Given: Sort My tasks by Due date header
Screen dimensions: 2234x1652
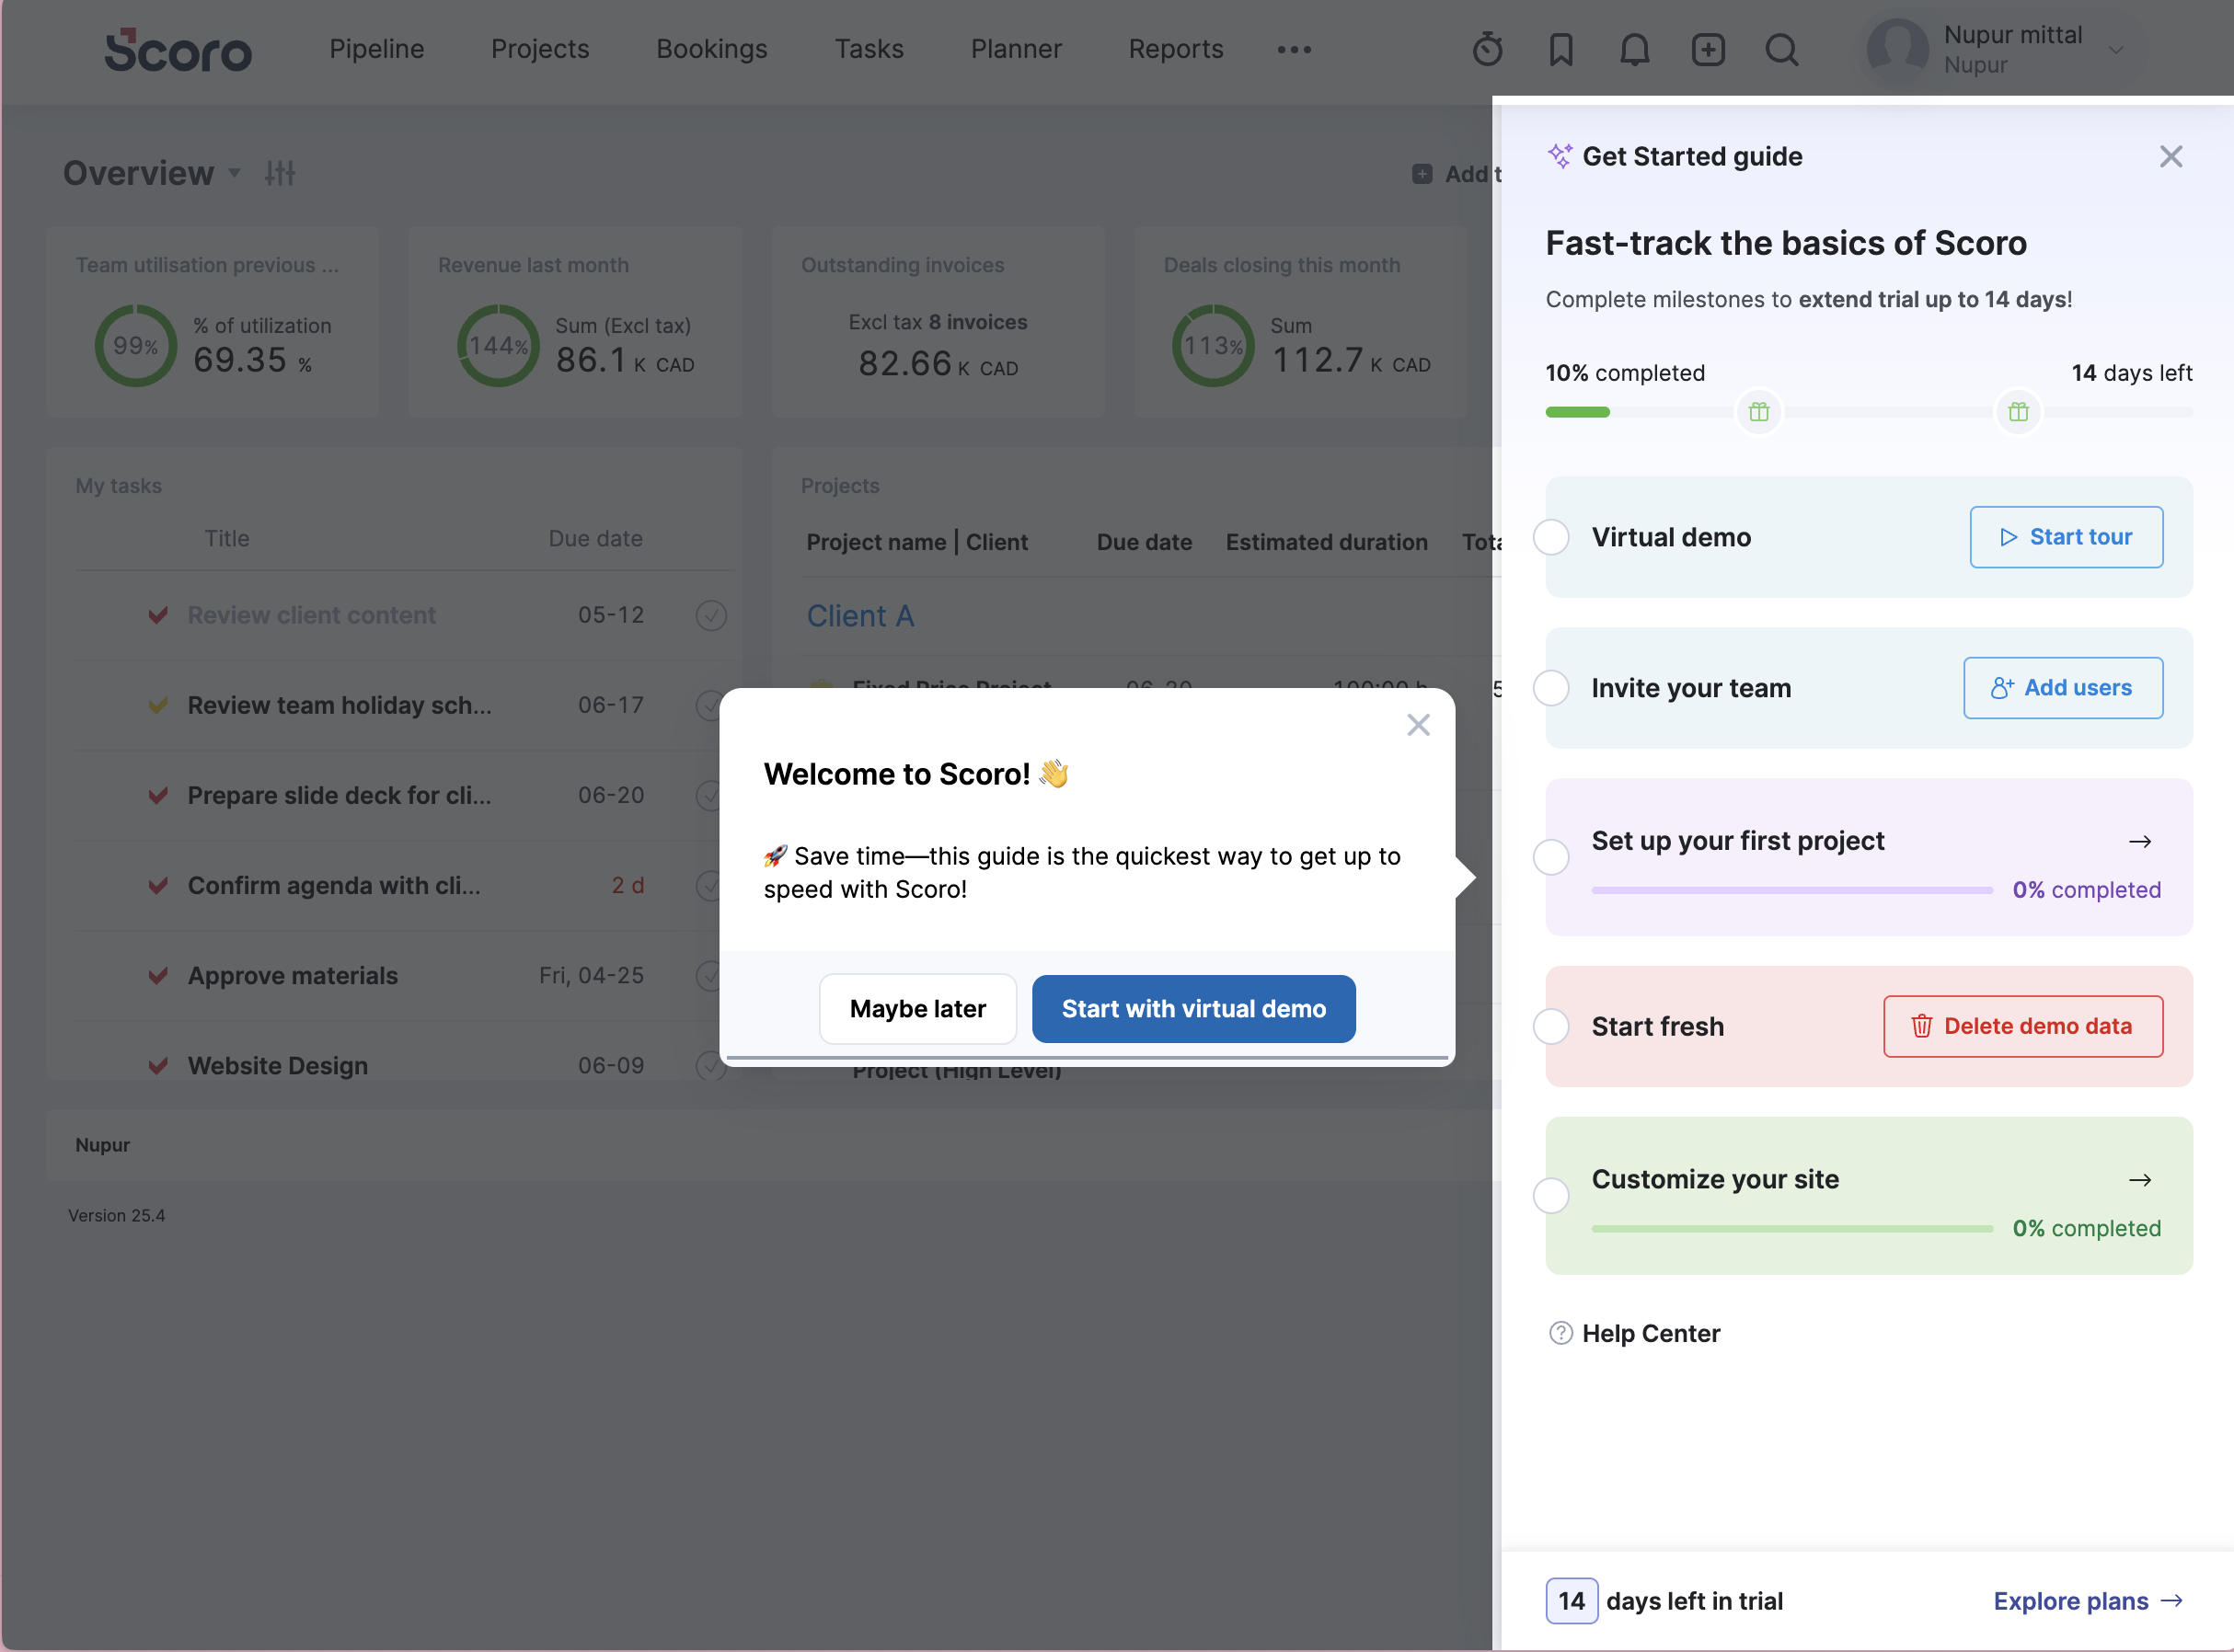Looking at the screenshot, I should click(x=595, y=538).
